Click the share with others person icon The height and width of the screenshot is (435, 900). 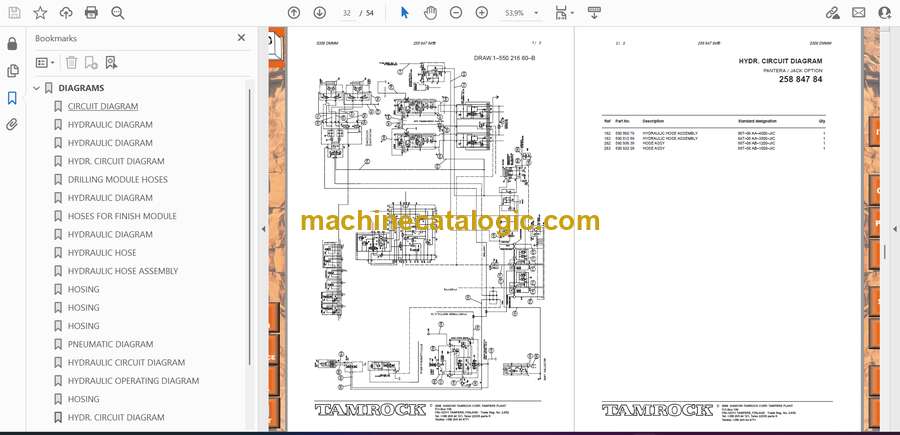click(x=885, y=13)
